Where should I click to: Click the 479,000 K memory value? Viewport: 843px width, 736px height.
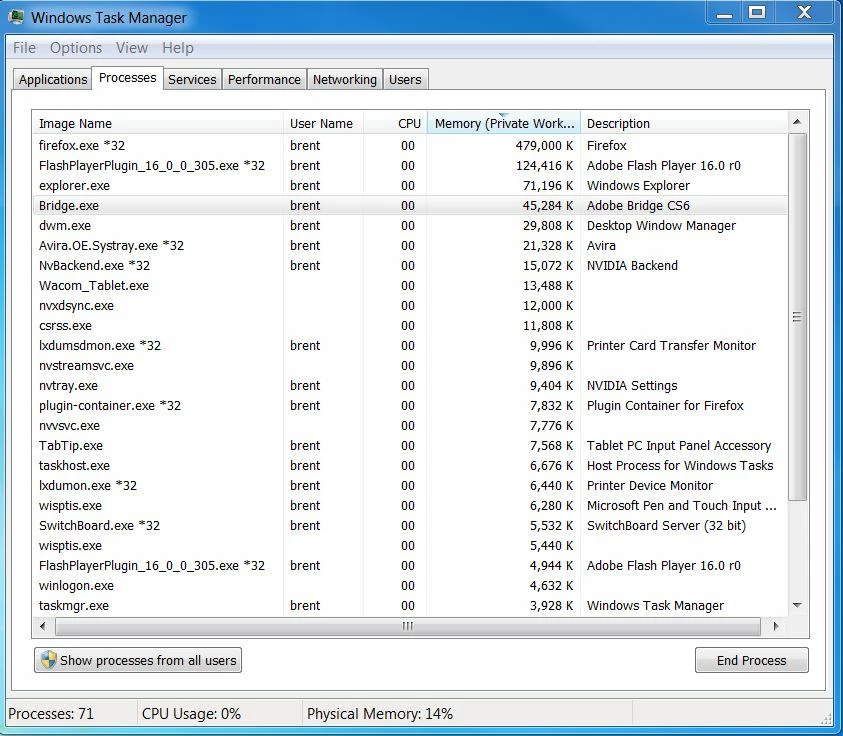pos(544,146)
